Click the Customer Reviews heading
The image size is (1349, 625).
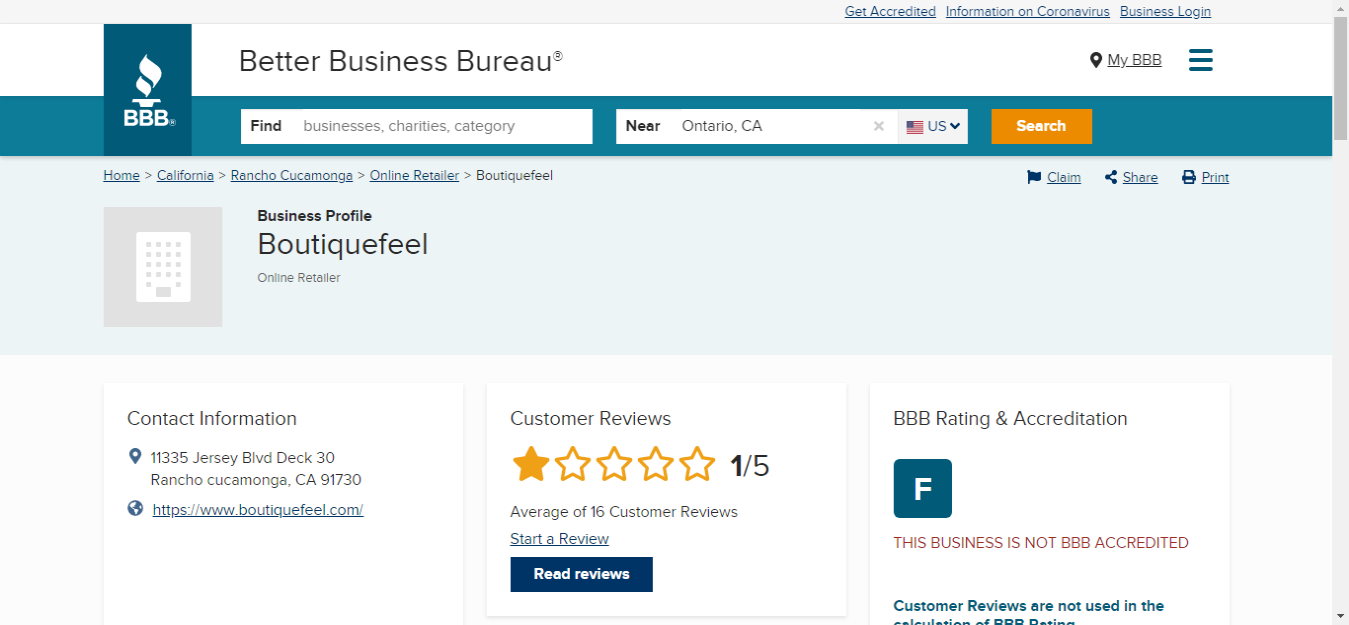[591, 419]
